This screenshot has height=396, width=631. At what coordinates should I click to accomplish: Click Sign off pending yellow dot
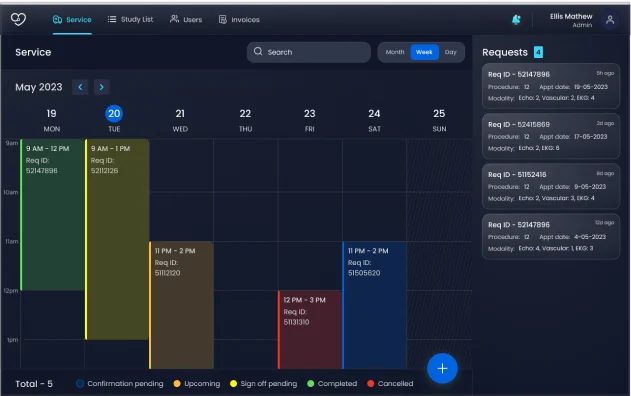point(233,384)
